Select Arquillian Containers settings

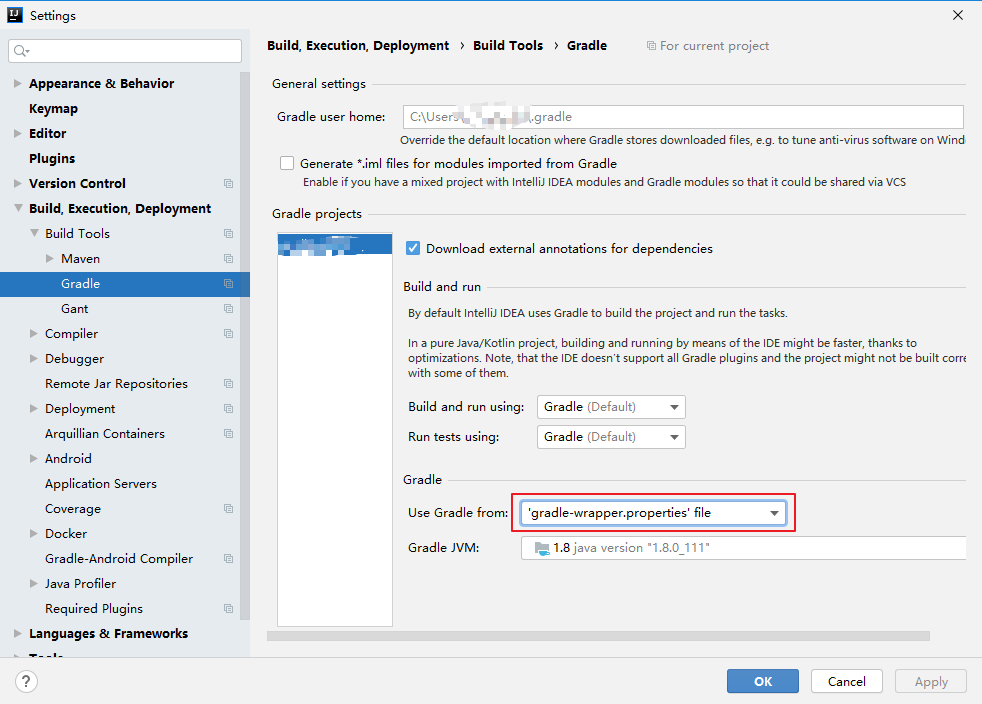coord(105,434)
